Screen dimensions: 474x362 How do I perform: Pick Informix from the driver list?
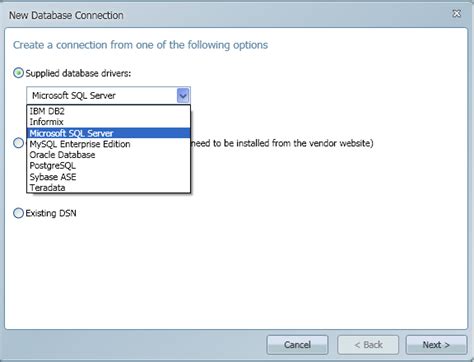[x=108, y=122]
